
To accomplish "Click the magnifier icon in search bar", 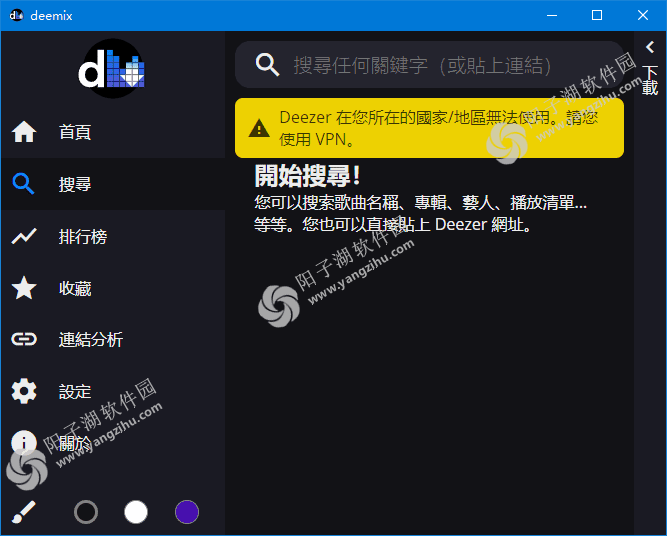I will [268, 65].
